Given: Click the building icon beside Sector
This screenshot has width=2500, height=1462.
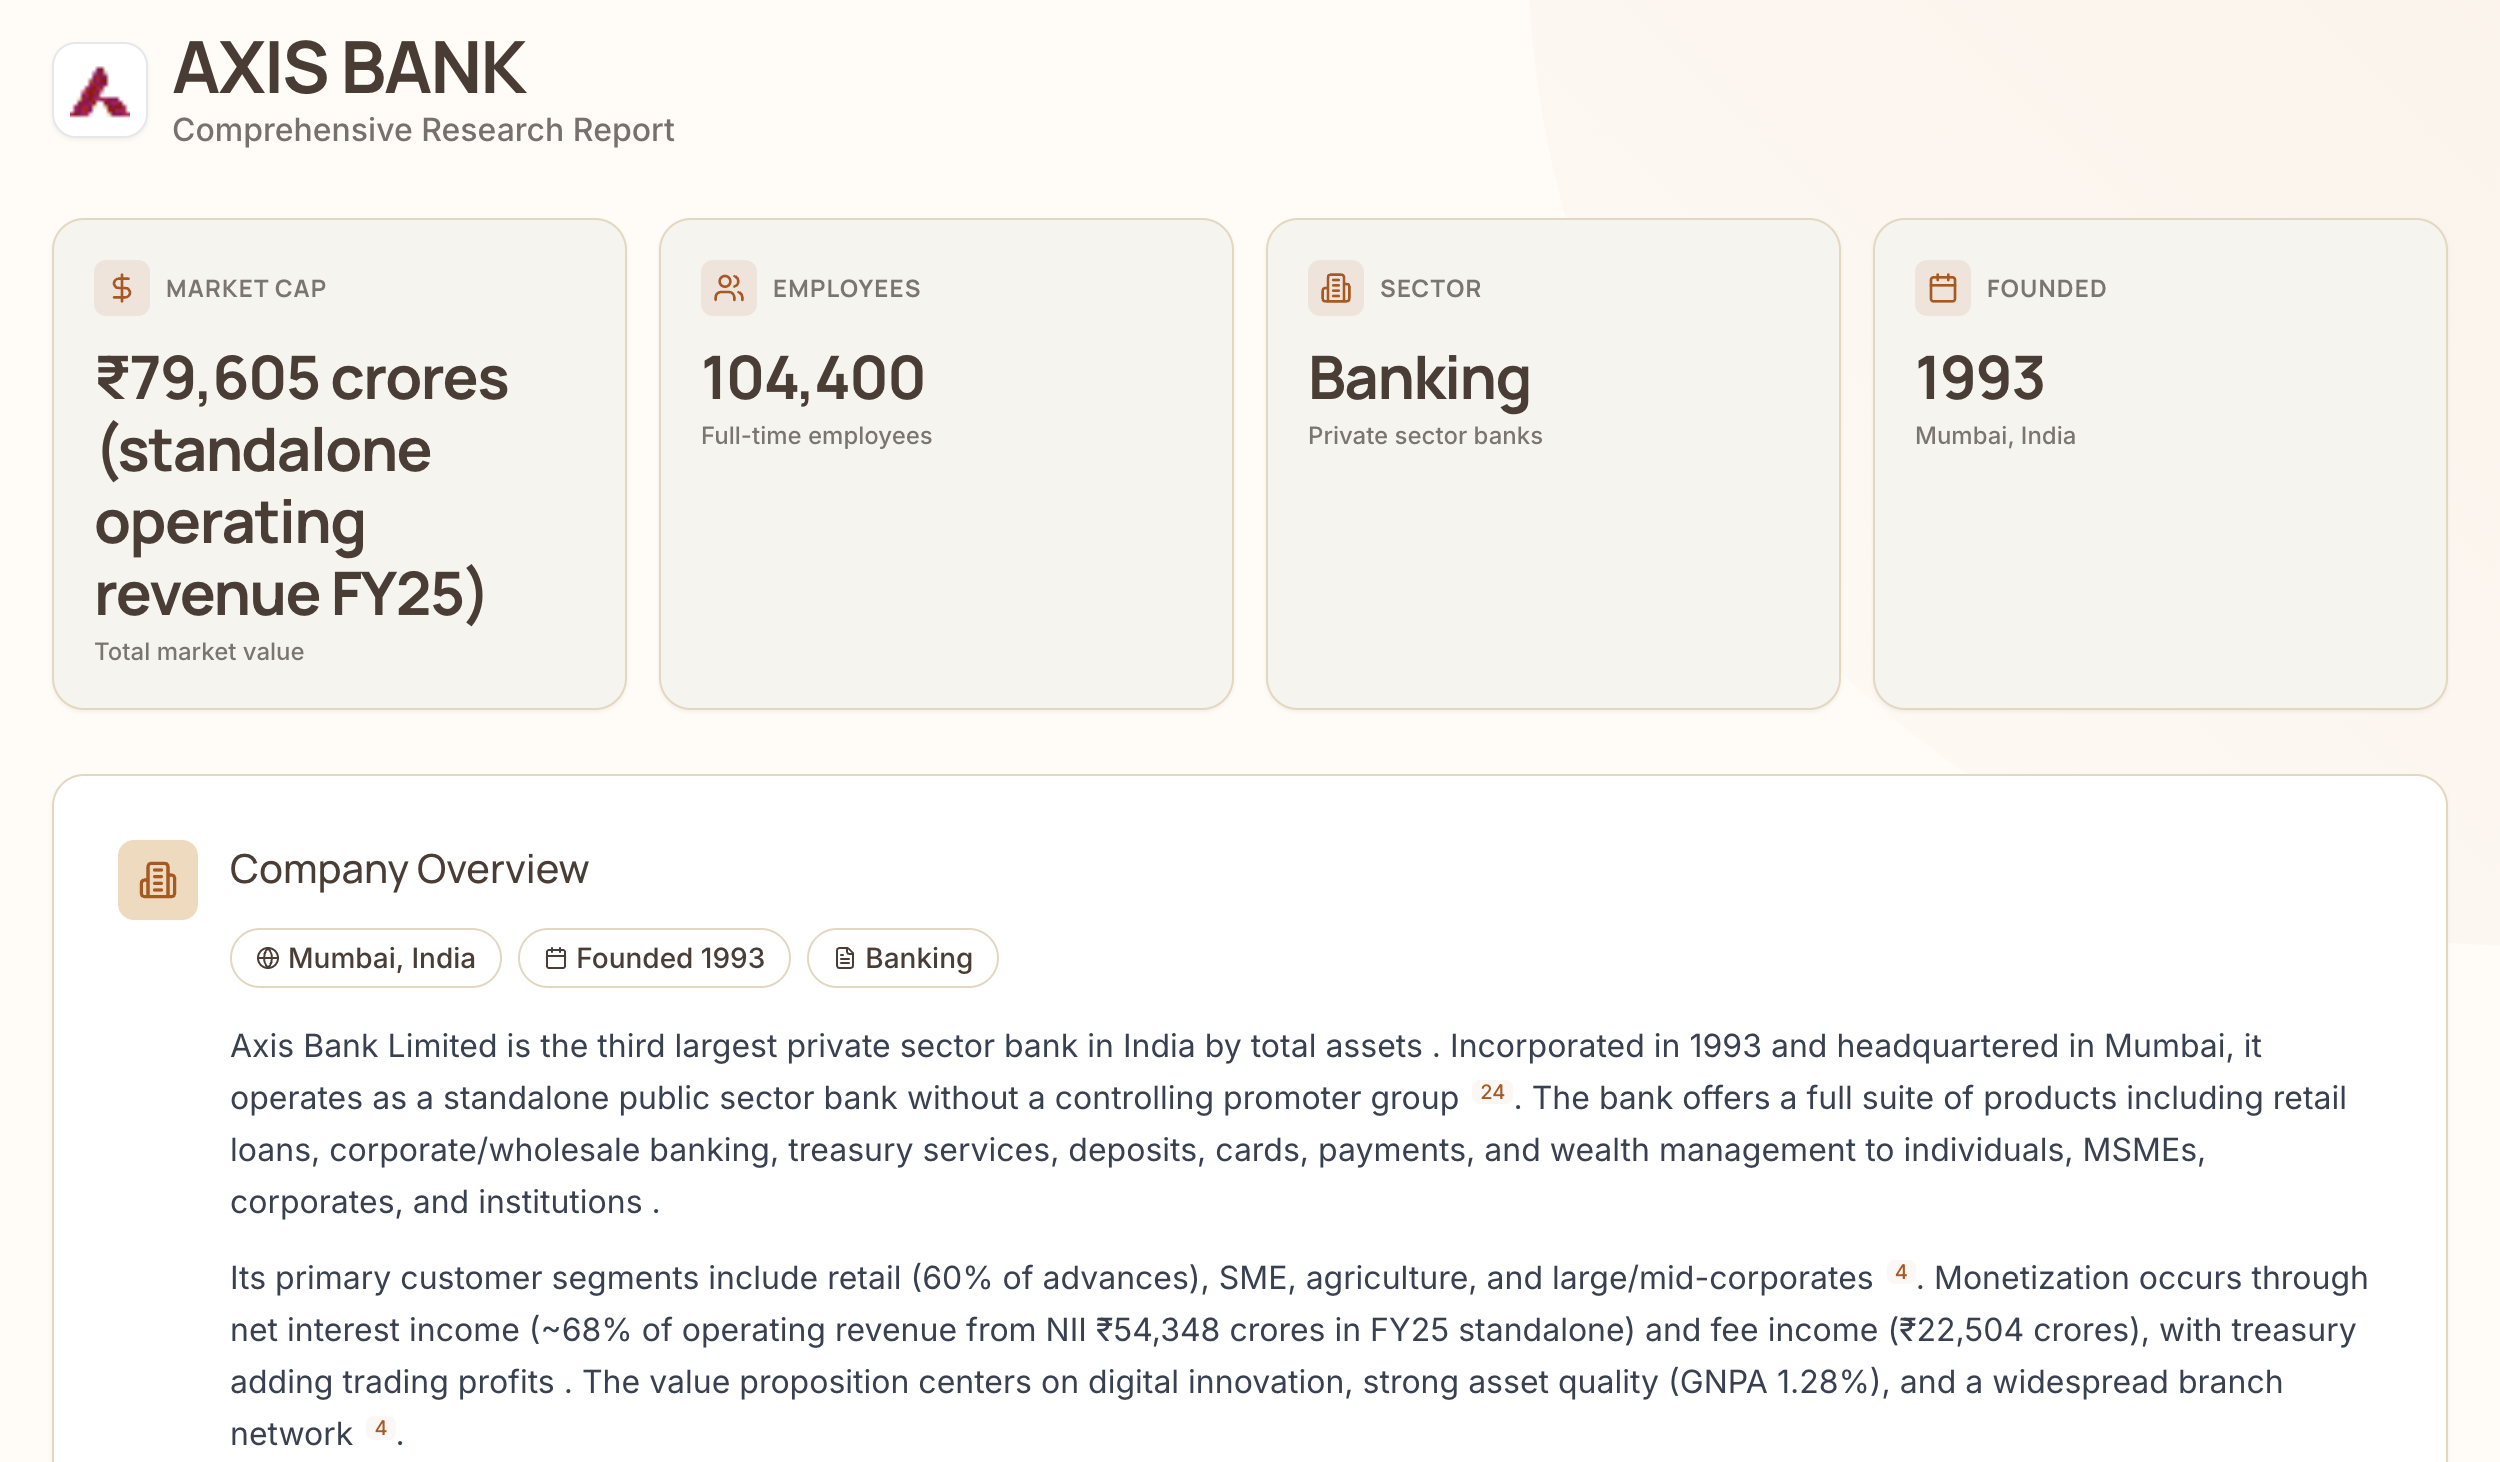Looking at the screenshot, I should tap(1336, 288).
